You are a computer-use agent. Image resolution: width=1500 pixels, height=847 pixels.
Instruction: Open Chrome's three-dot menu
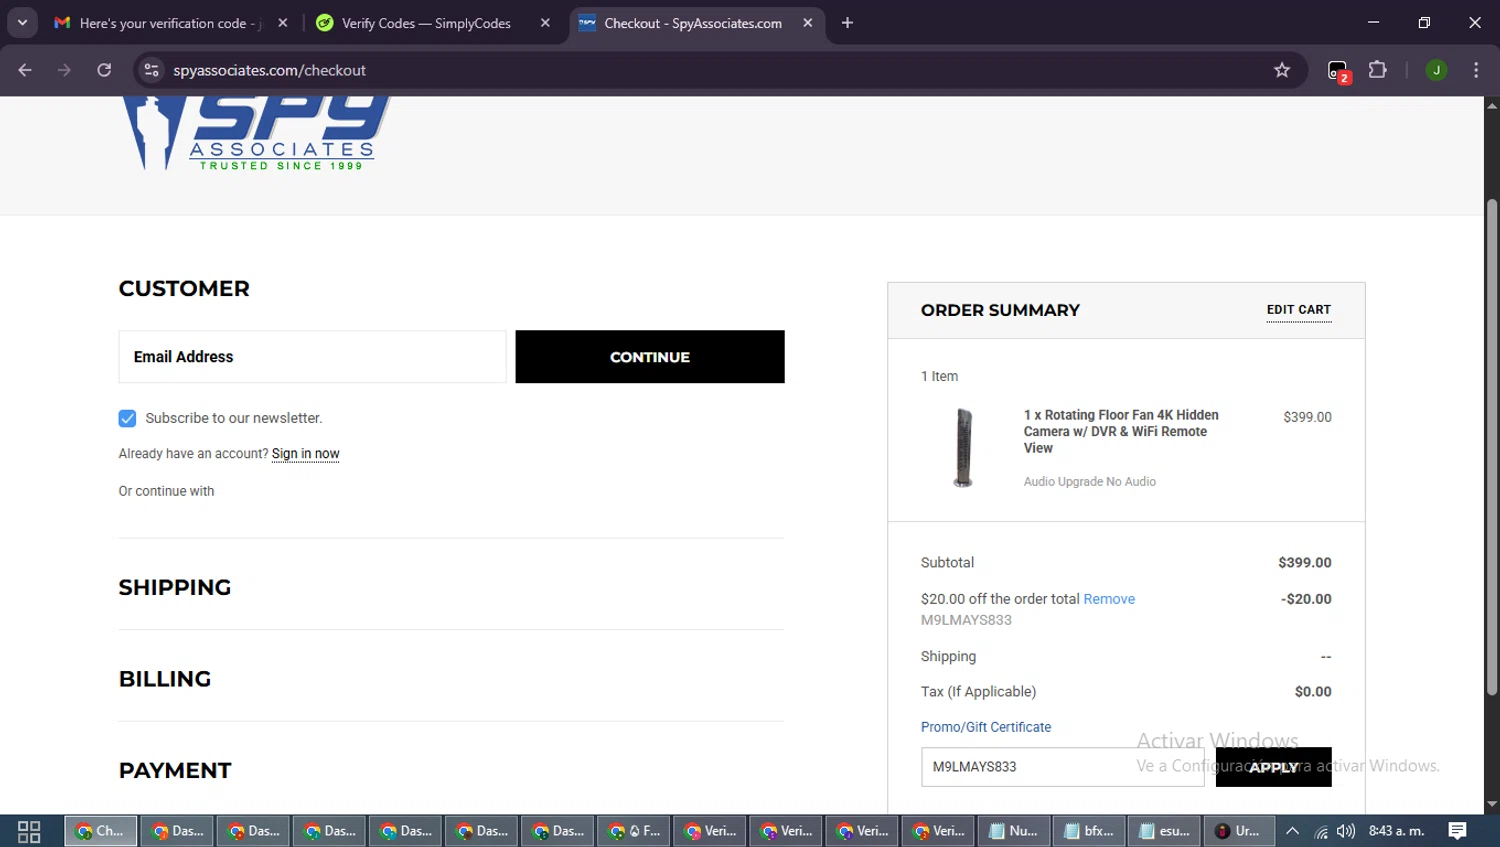[x=1476, y=70]
